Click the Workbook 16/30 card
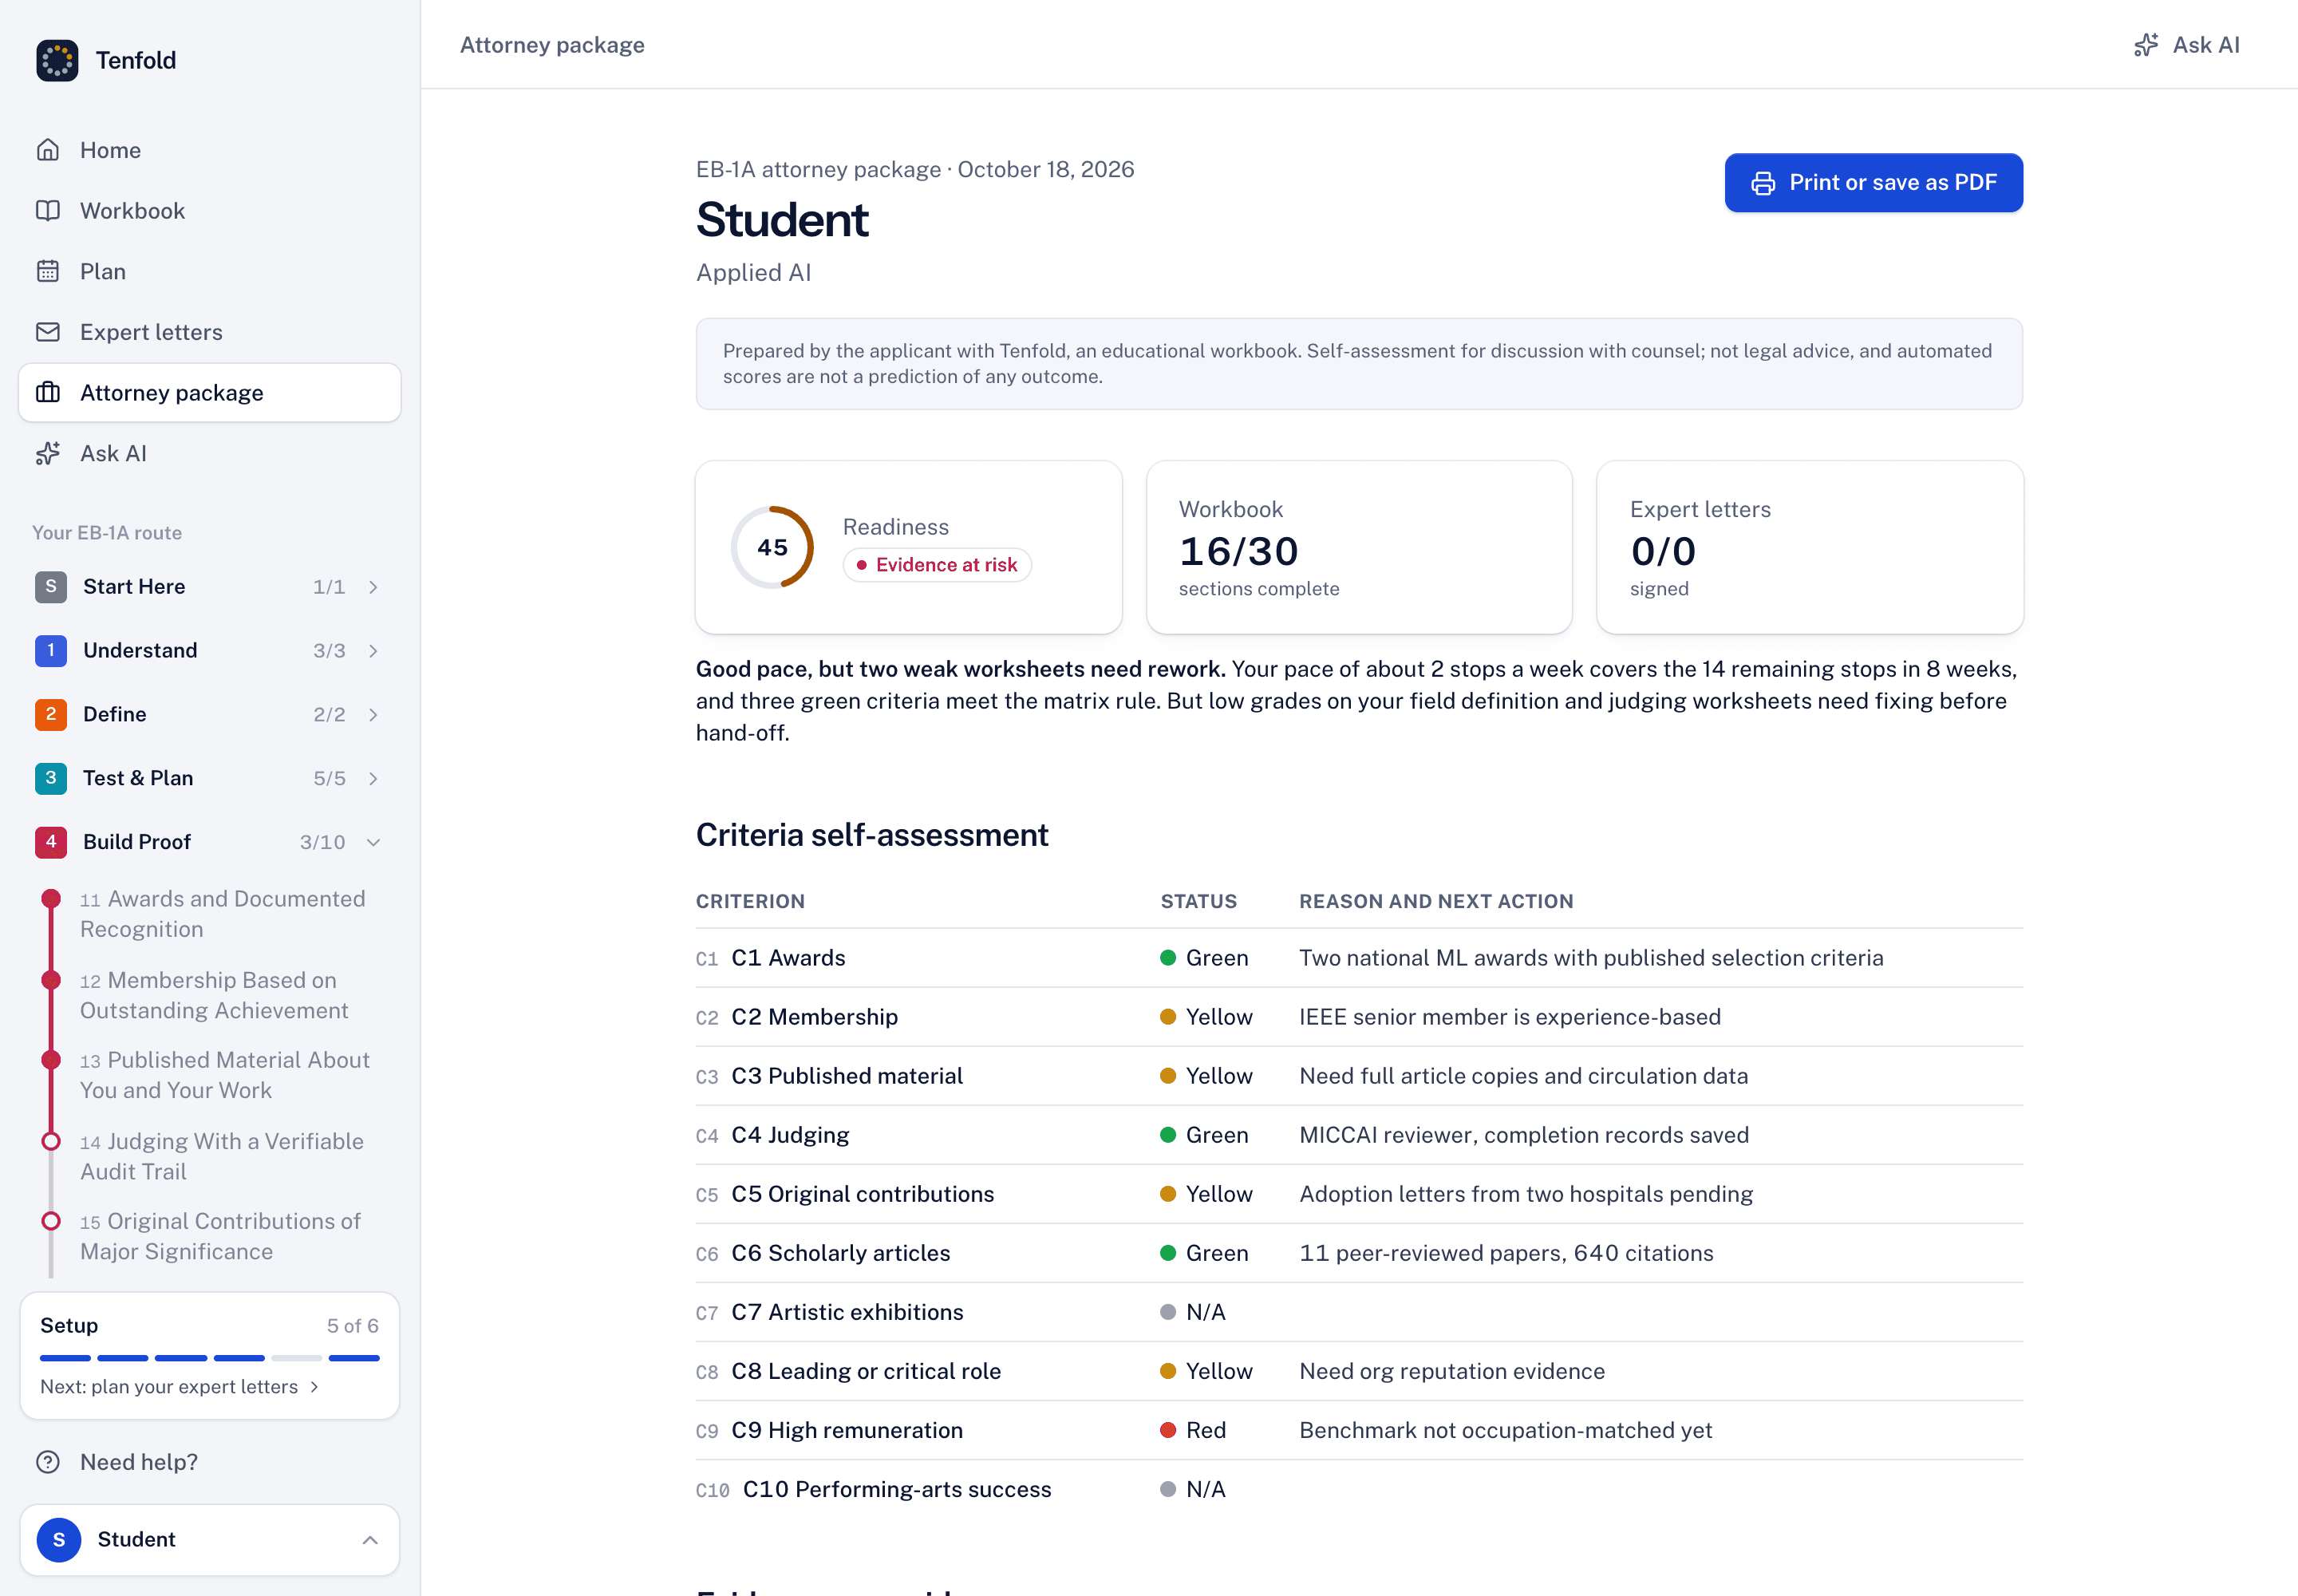Screen dimensions: 2298x1596 [x=1359, y=547]
